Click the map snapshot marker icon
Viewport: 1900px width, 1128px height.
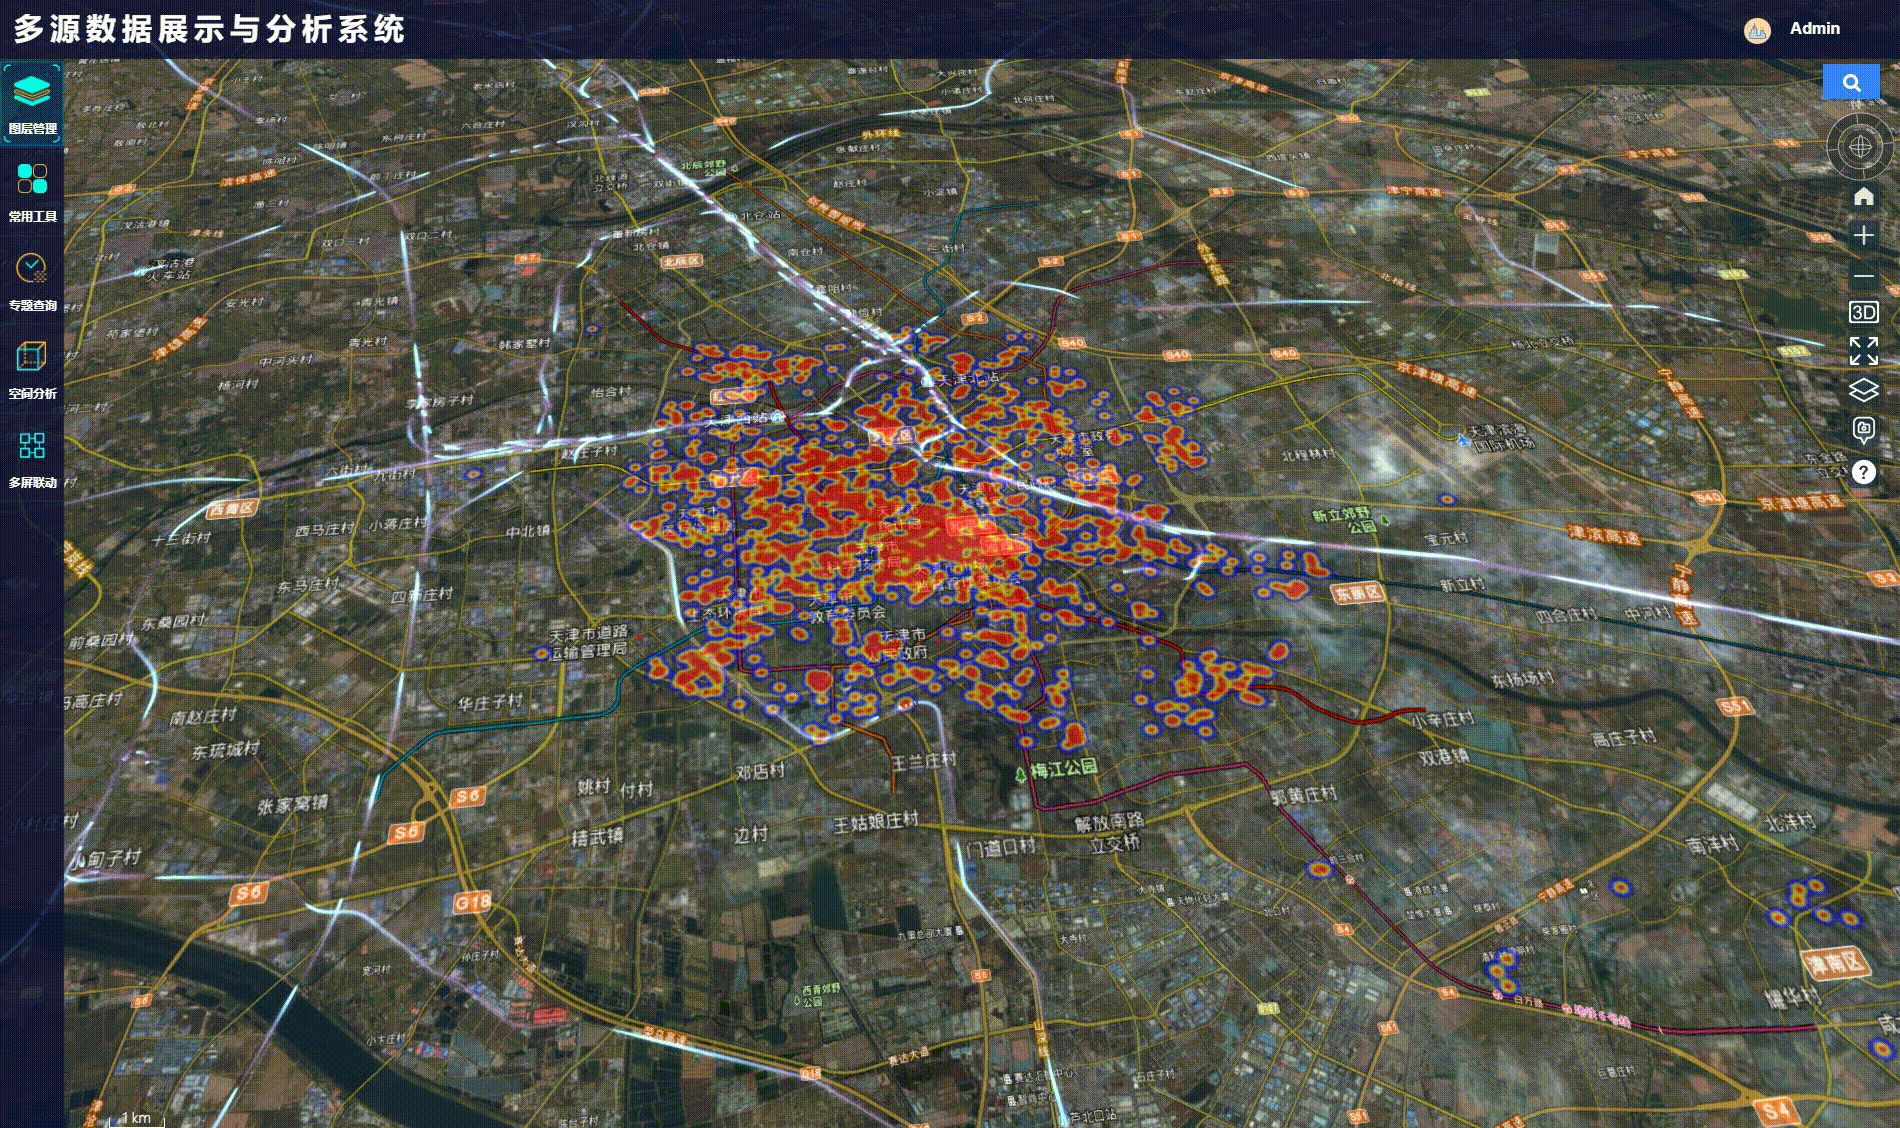click(x=1863, y=430)
